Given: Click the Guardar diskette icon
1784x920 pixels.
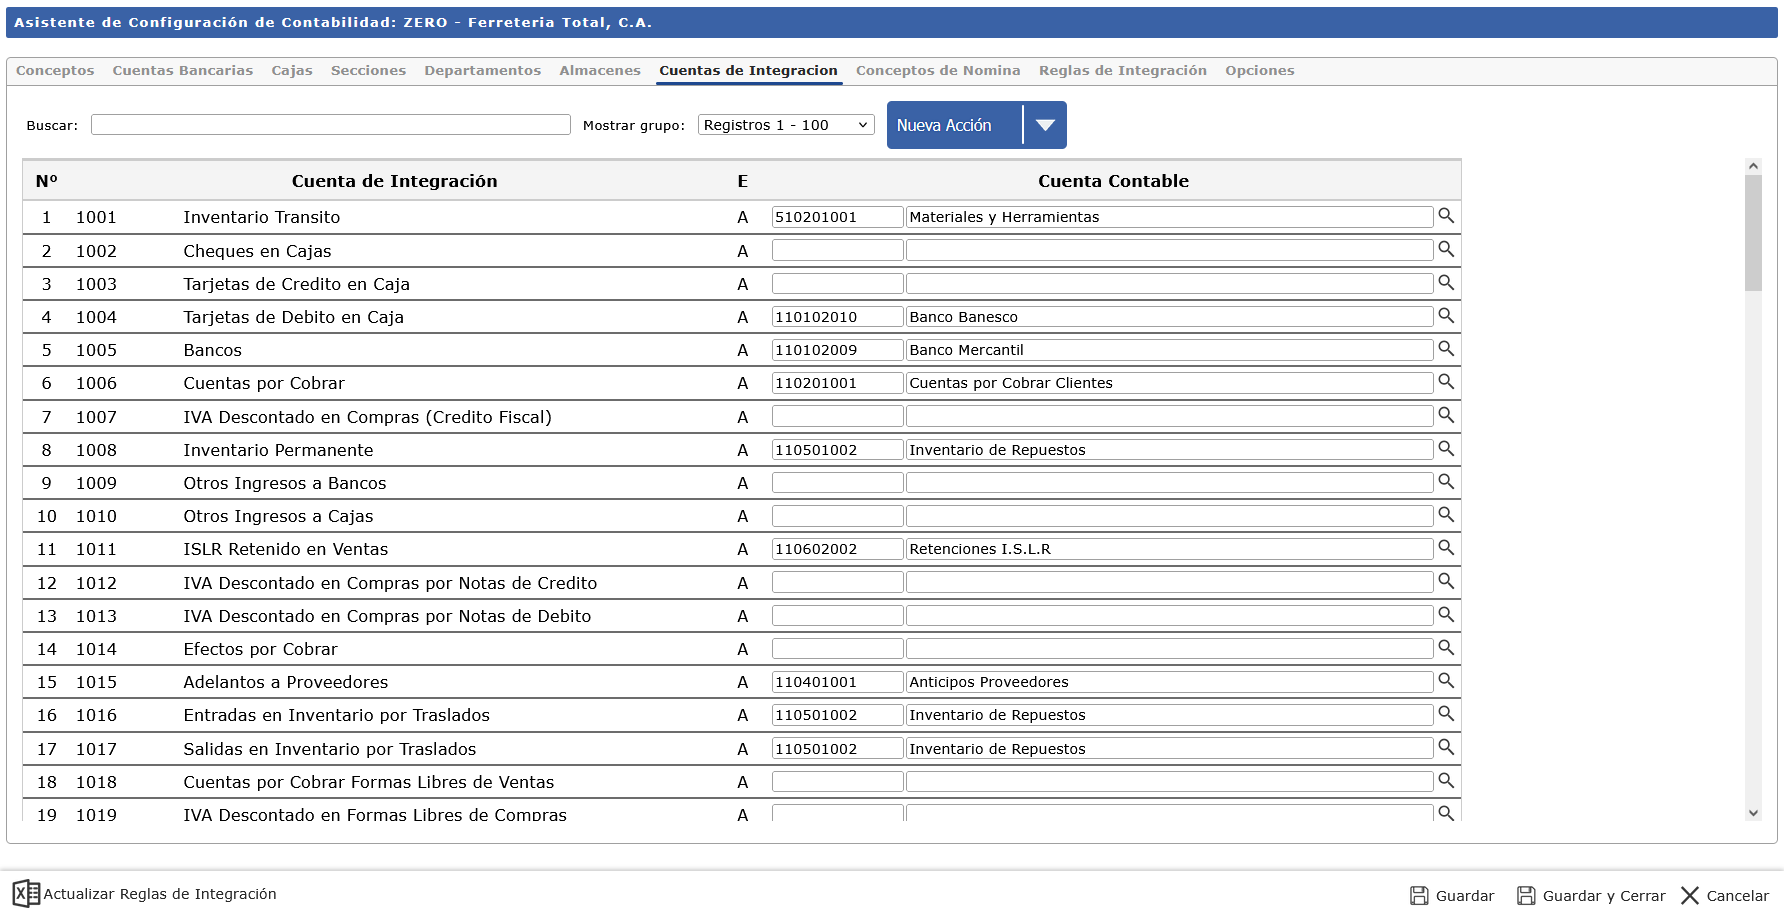Looking at the screenshot, I should (1419, 895).
